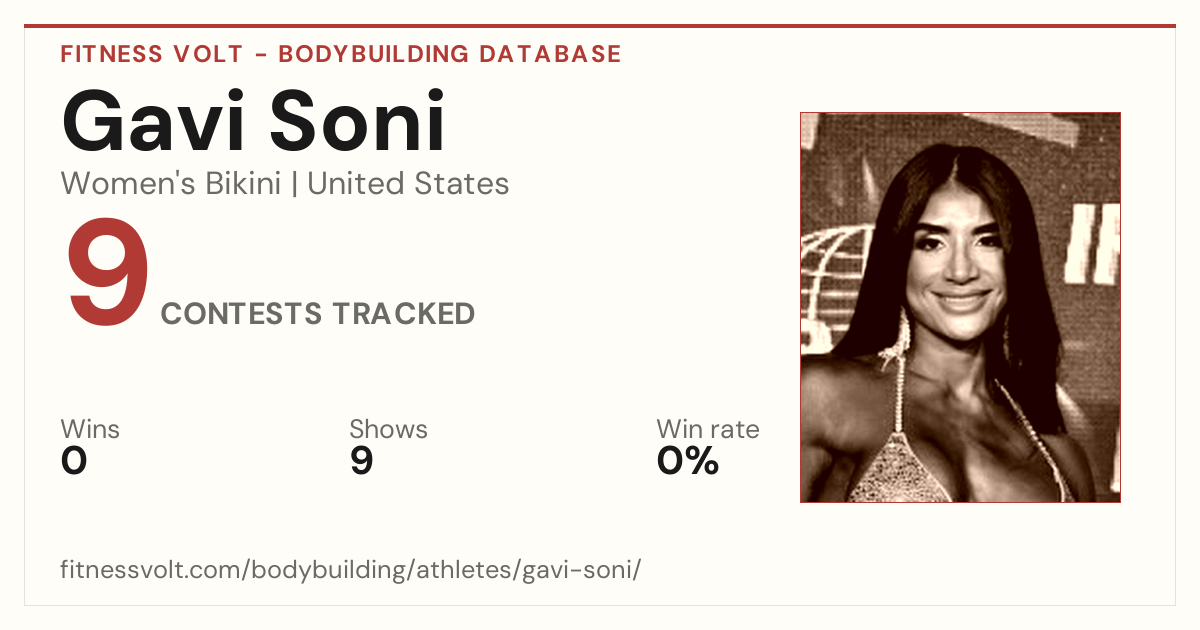Screen dimensions: 1200x630
Task: Click the Gavi Soni name heading
Action: 253,122
